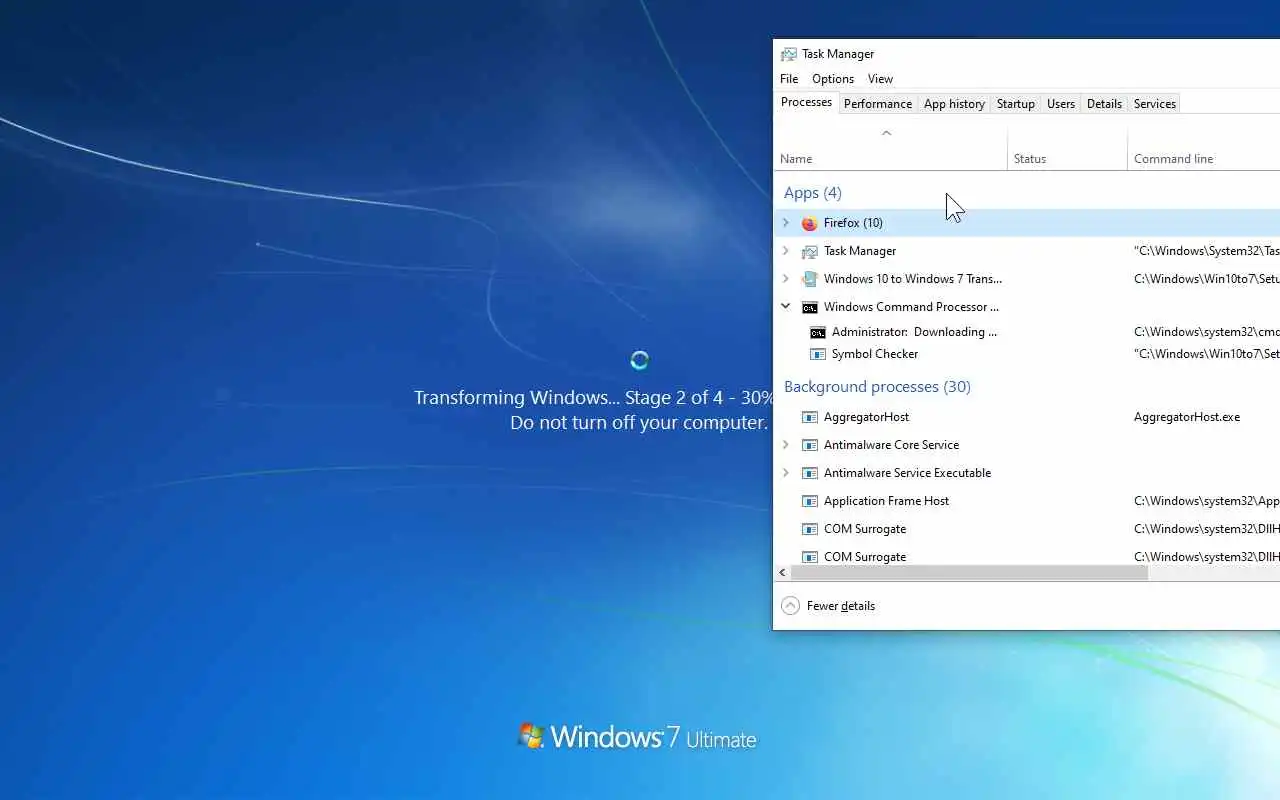This screenshot has height=800, width=1280.
Task: Collapse the Windows Command Processor group
Action: [786, 307]
